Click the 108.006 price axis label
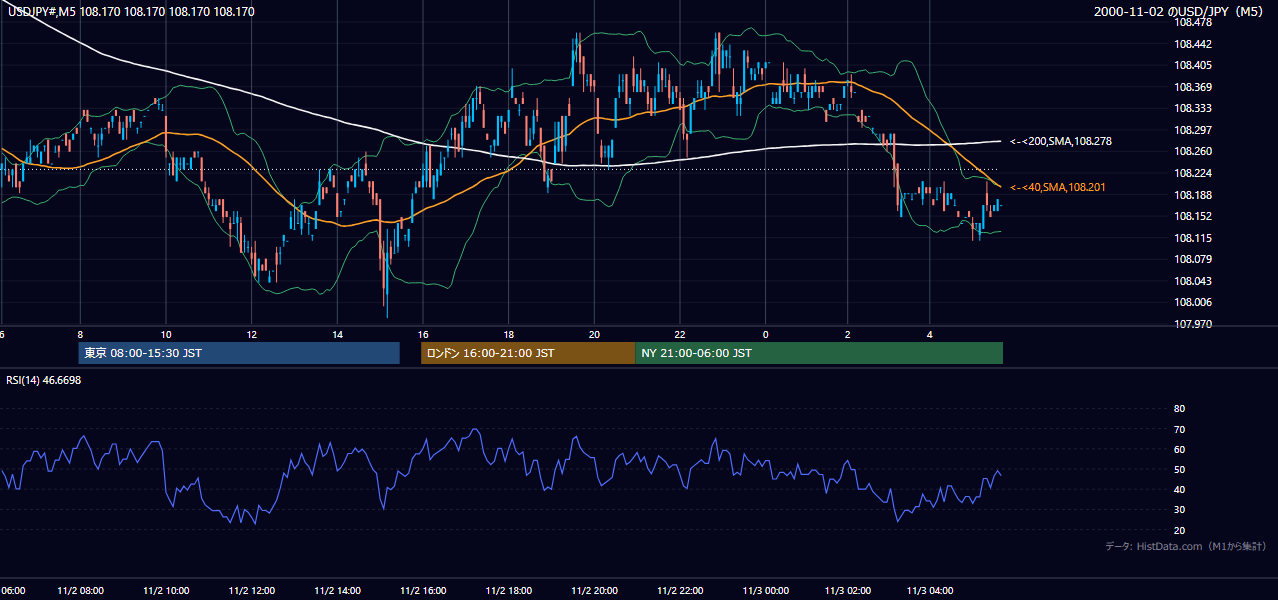The image size is (1278, 600). coord(1194,303)
